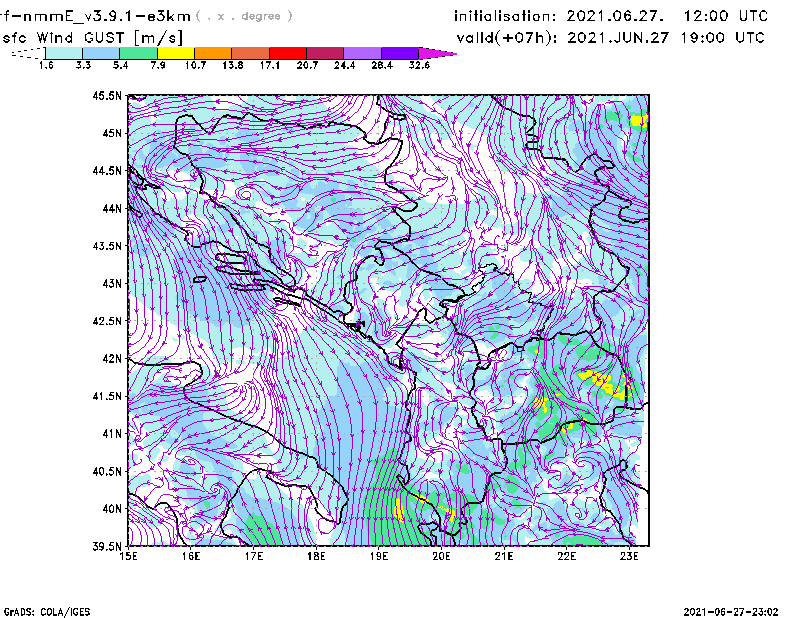Image resolution: width=800 pixels, height=618 pixels.
Task: Click the '39.5N' latitude label
Action: point(107,547)
